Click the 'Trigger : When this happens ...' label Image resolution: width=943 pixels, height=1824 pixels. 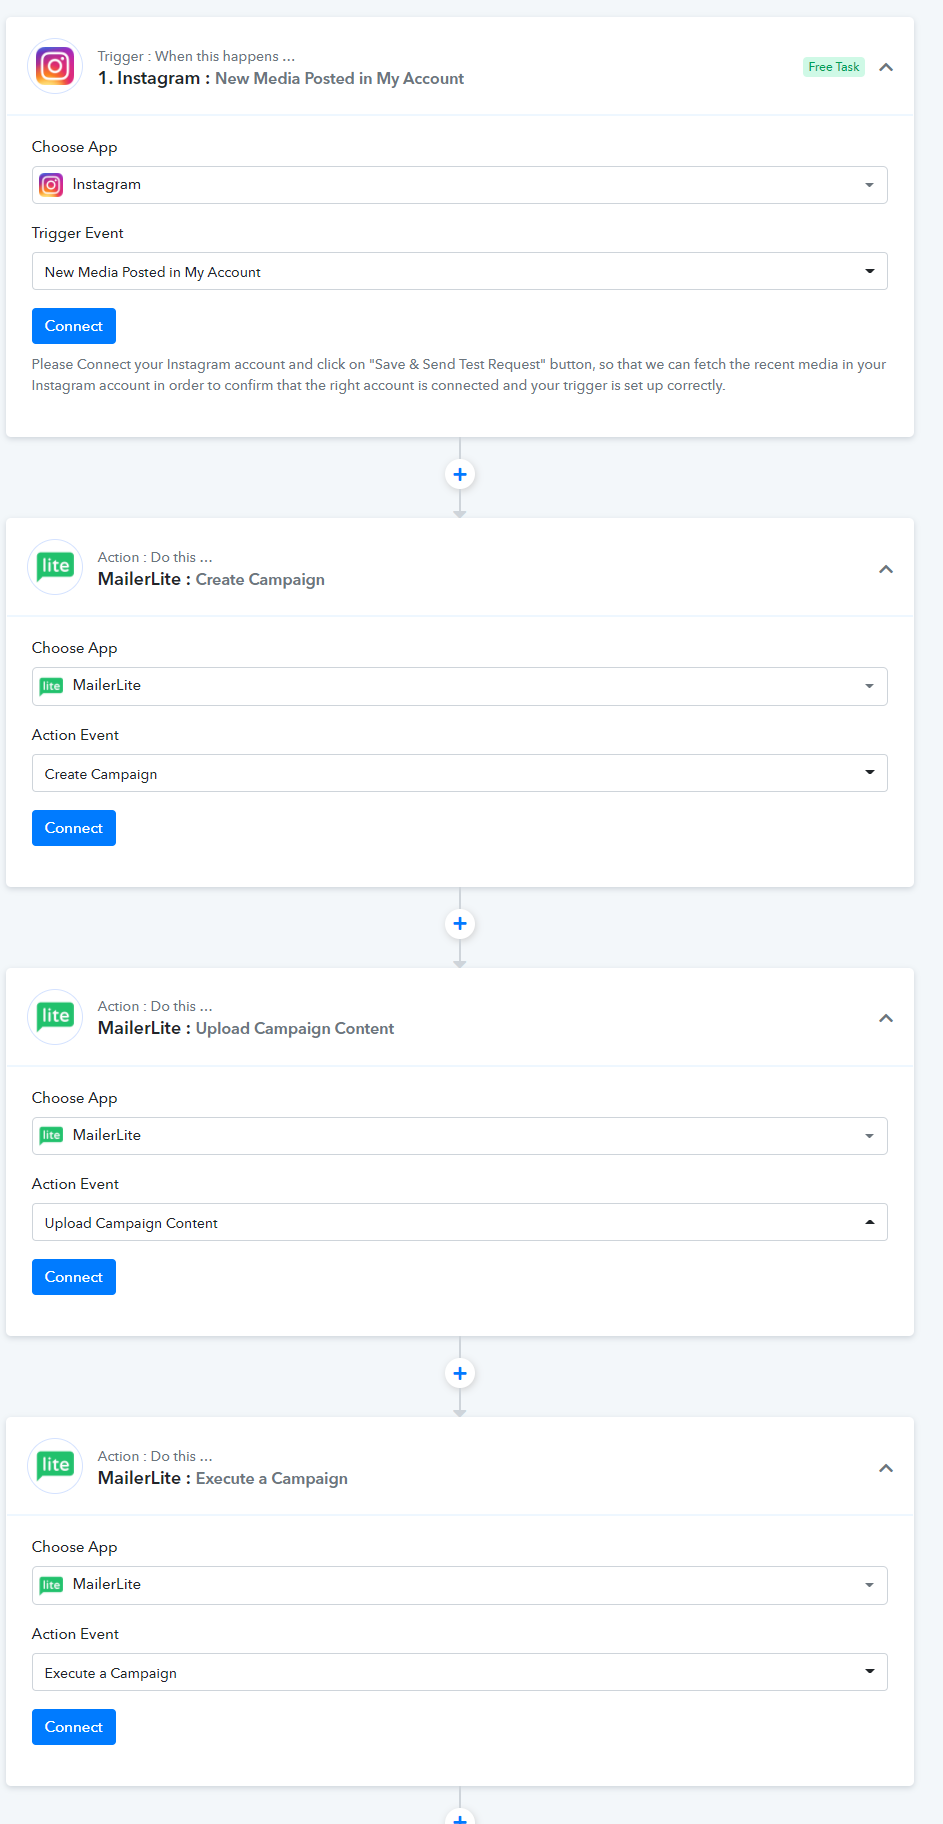coord(196,56)
